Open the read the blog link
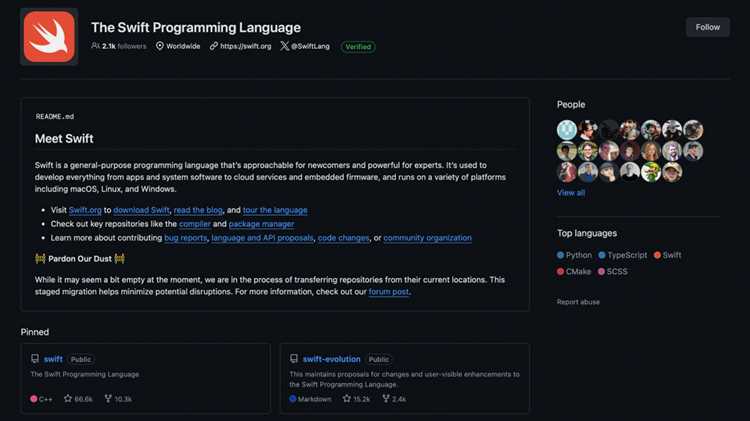750x421 pixels. click(x=198, y=210)
